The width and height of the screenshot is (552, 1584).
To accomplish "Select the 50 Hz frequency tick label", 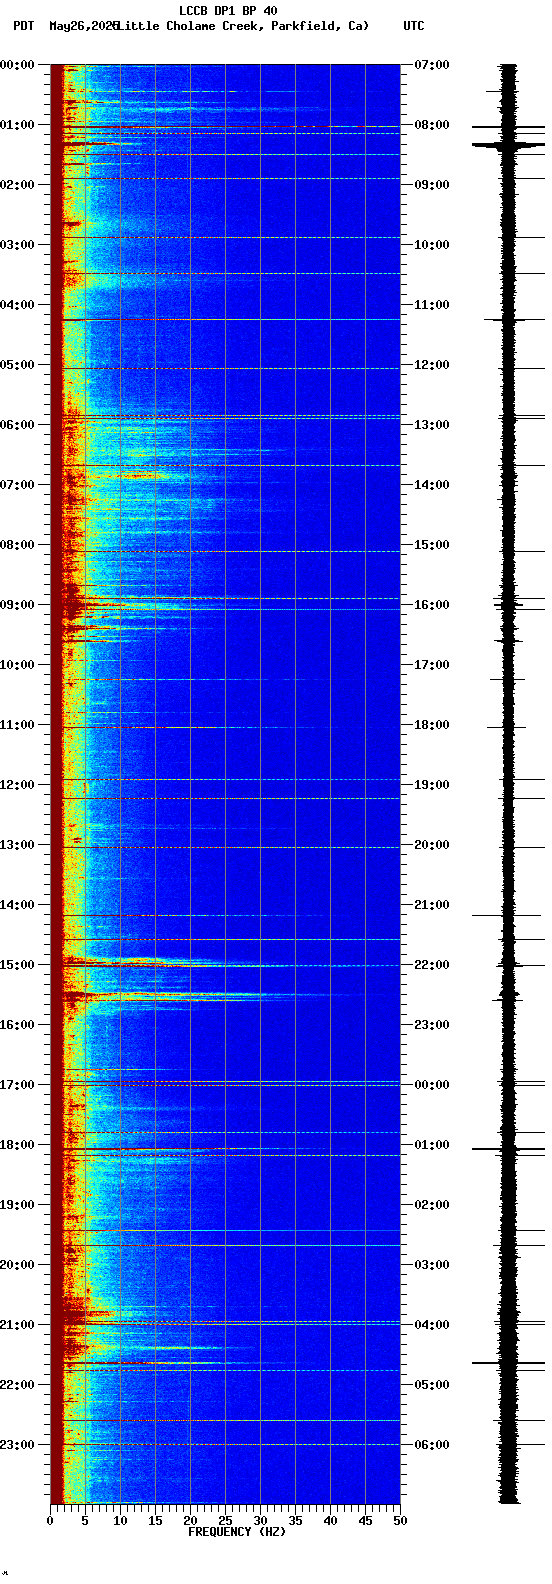I will (x=400, y=1521).
